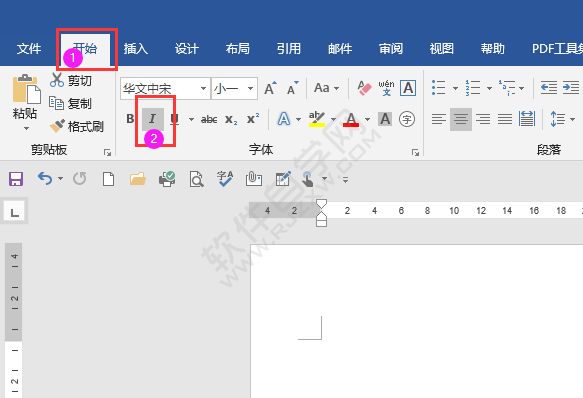This screenshot has width=583, height=398.
Task: Expand the Paste options arrow
Action: [26, 129]
